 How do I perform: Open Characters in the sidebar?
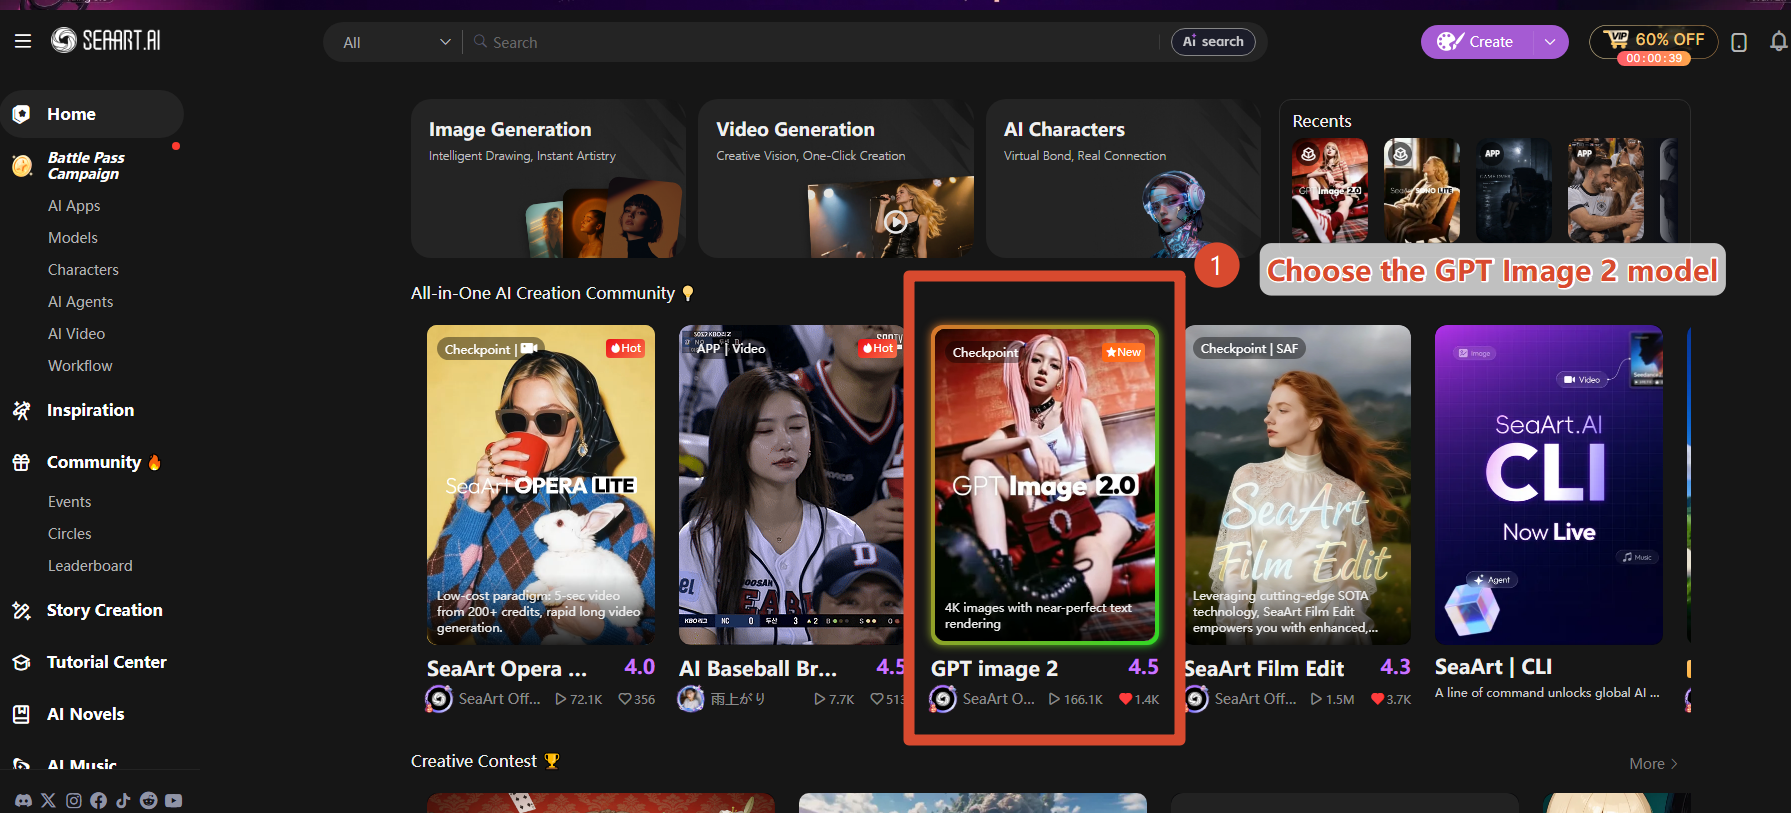tap(83, 270)
